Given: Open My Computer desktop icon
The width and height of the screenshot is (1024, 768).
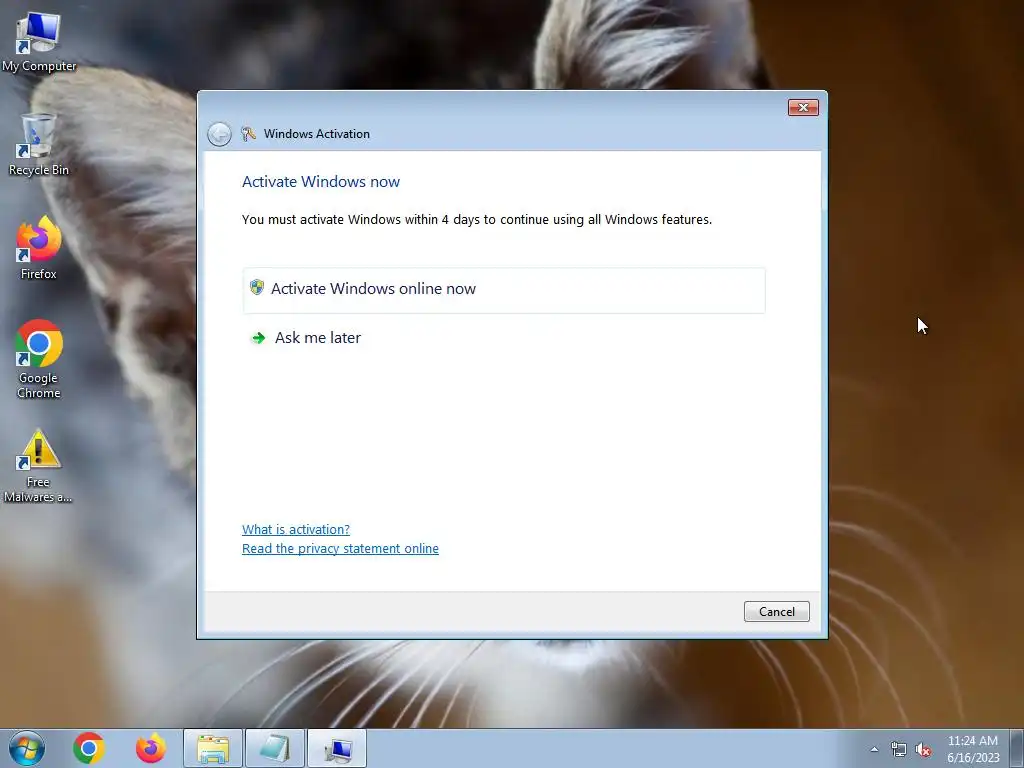Looking at the screenshot, I should 39,42.
